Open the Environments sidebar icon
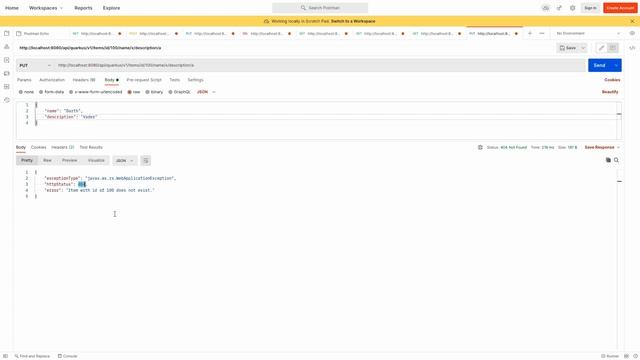Image resolution: width=640 pixels, height=360 pixels. tap(7, 60)
